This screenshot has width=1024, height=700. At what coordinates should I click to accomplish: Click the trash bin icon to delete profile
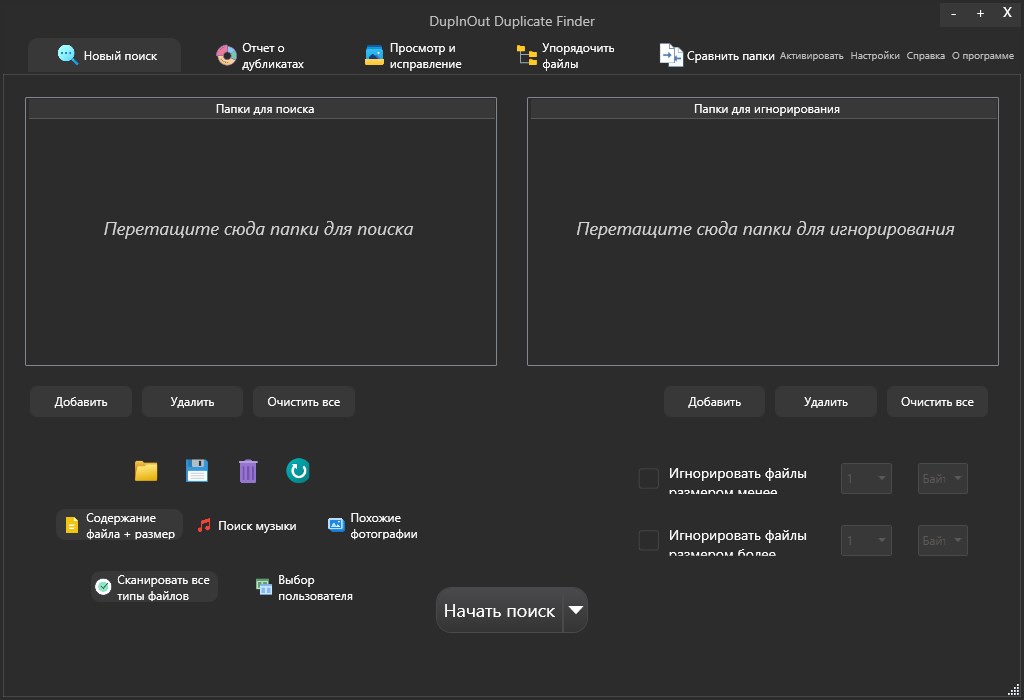pyautogui.click(x=247, y=470)
